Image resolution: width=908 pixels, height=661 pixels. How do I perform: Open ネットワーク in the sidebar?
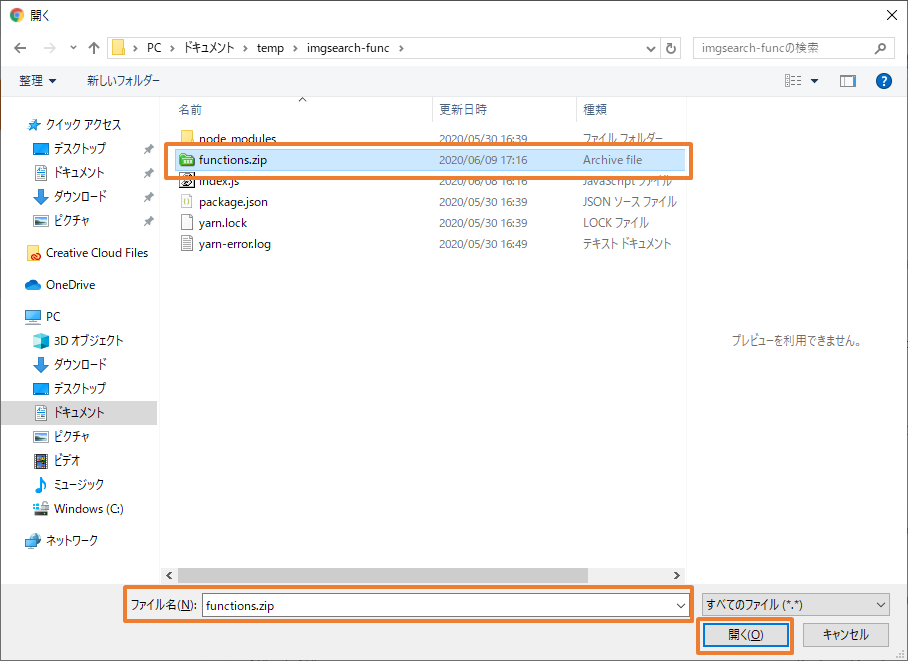(72, 541)
